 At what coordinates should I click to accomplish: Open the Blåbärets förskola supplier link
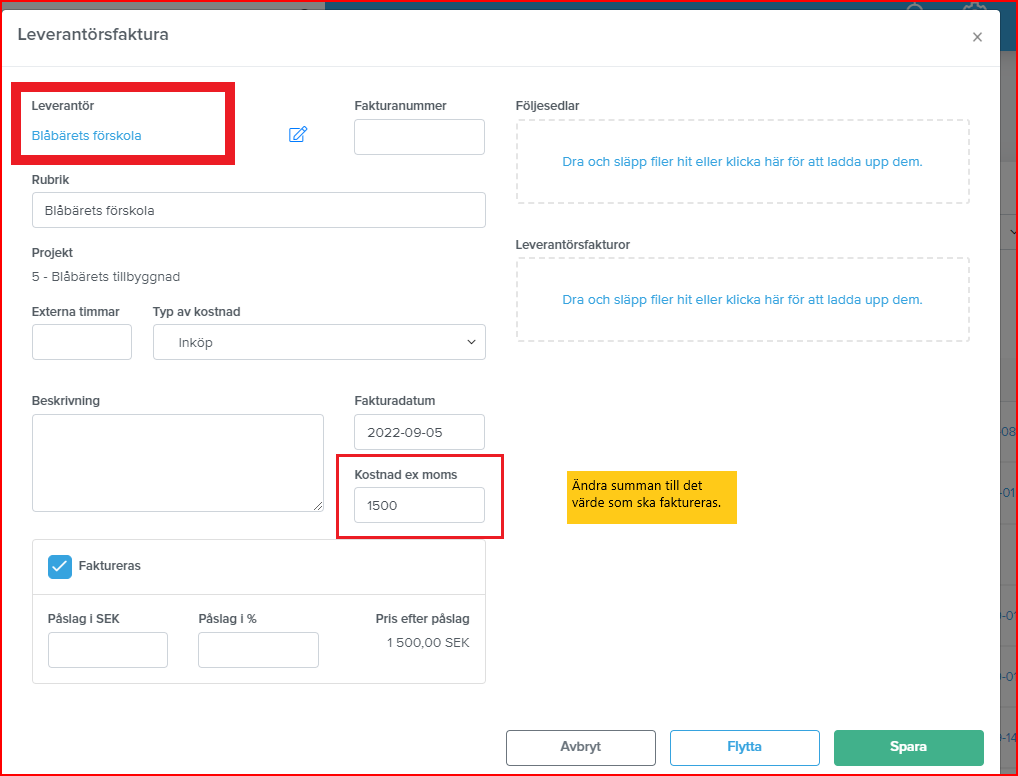coord(86,136)
